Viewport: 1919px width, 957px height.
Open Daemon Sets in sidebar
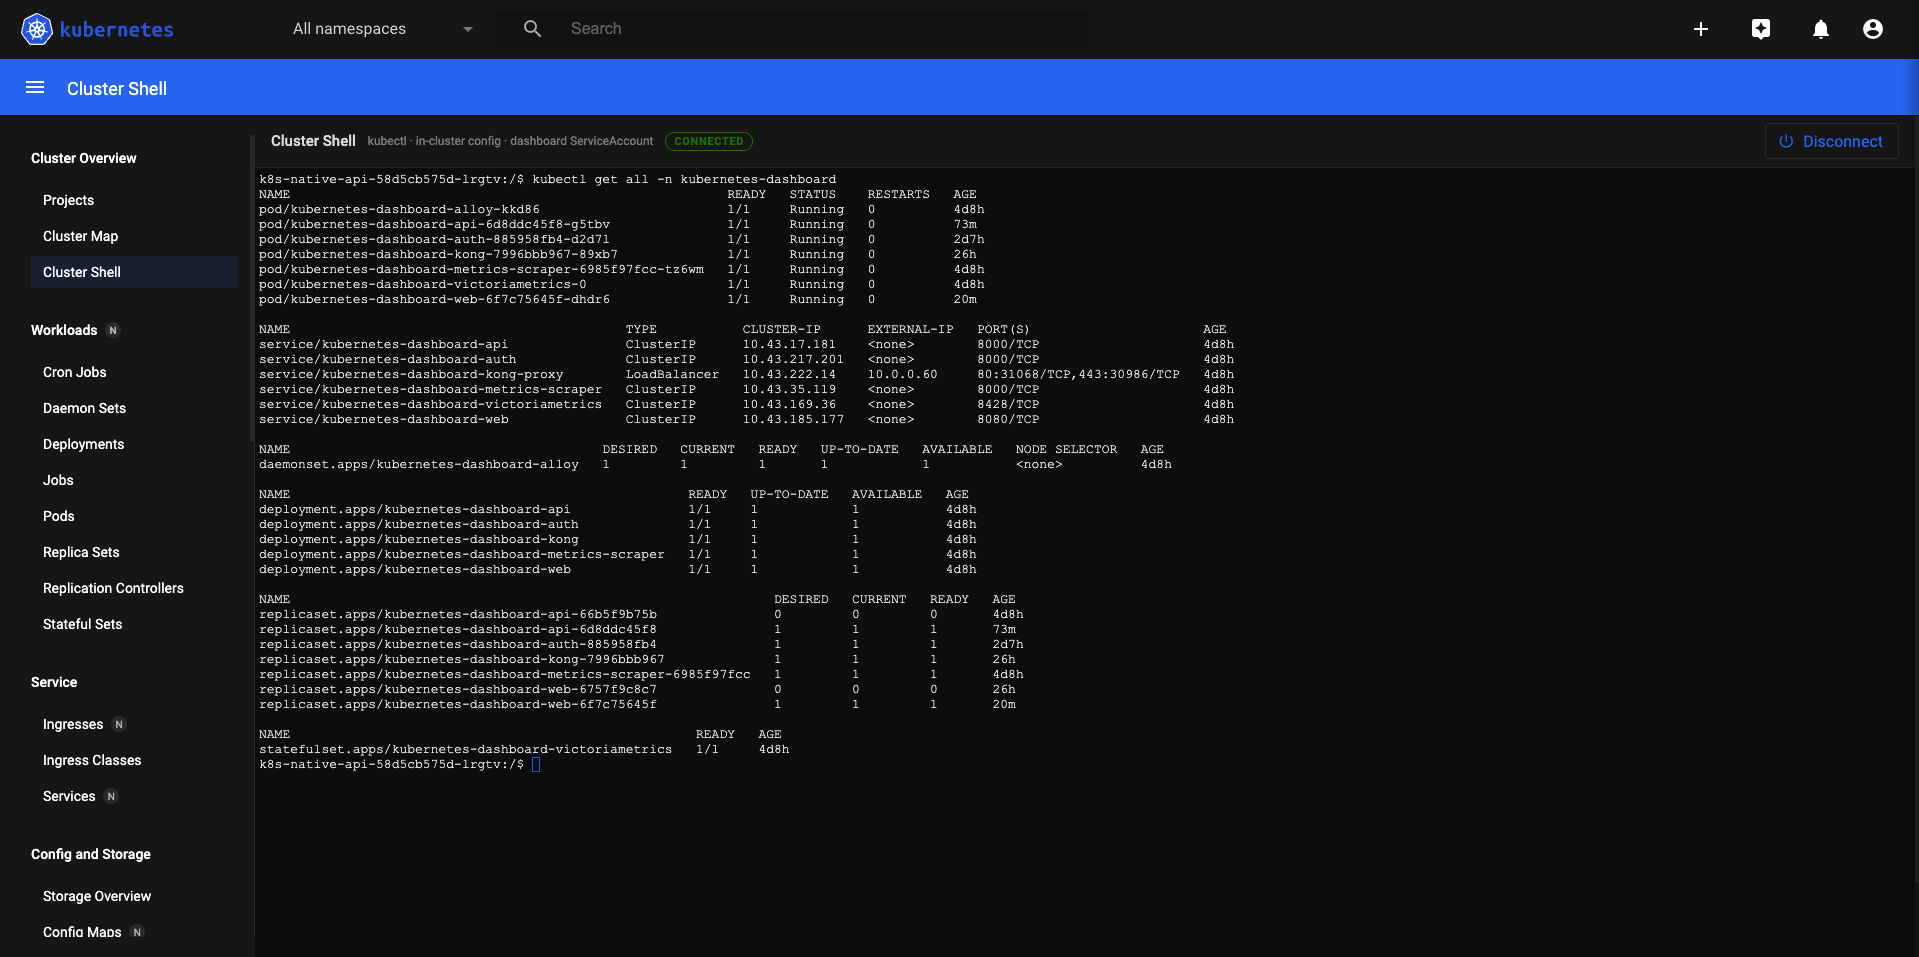84,408
